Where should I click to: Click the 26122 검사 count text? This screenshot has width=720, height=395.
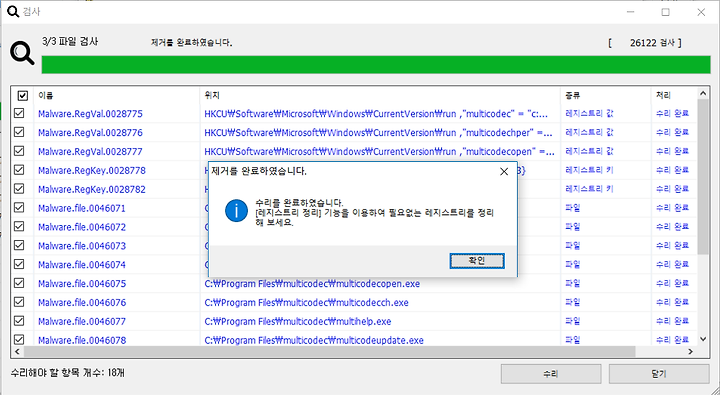[x=652, y=43]
